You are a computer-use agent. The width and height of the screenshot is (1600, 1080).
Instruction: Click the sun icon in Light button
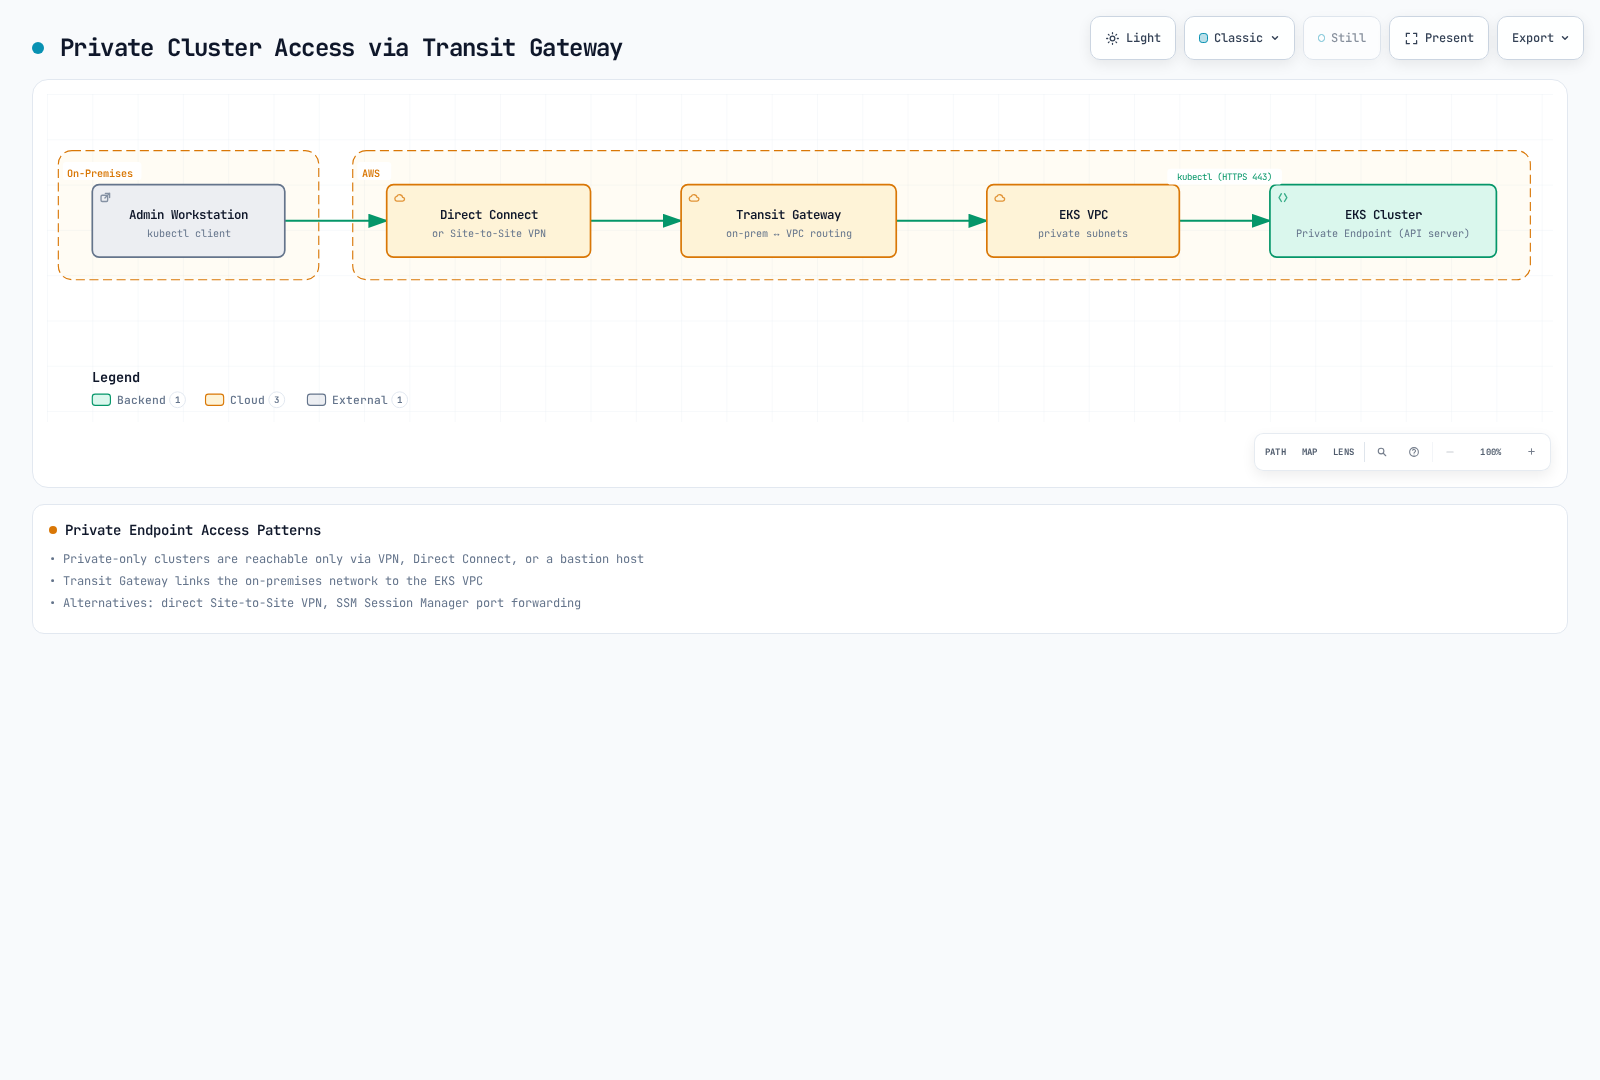1112,38
